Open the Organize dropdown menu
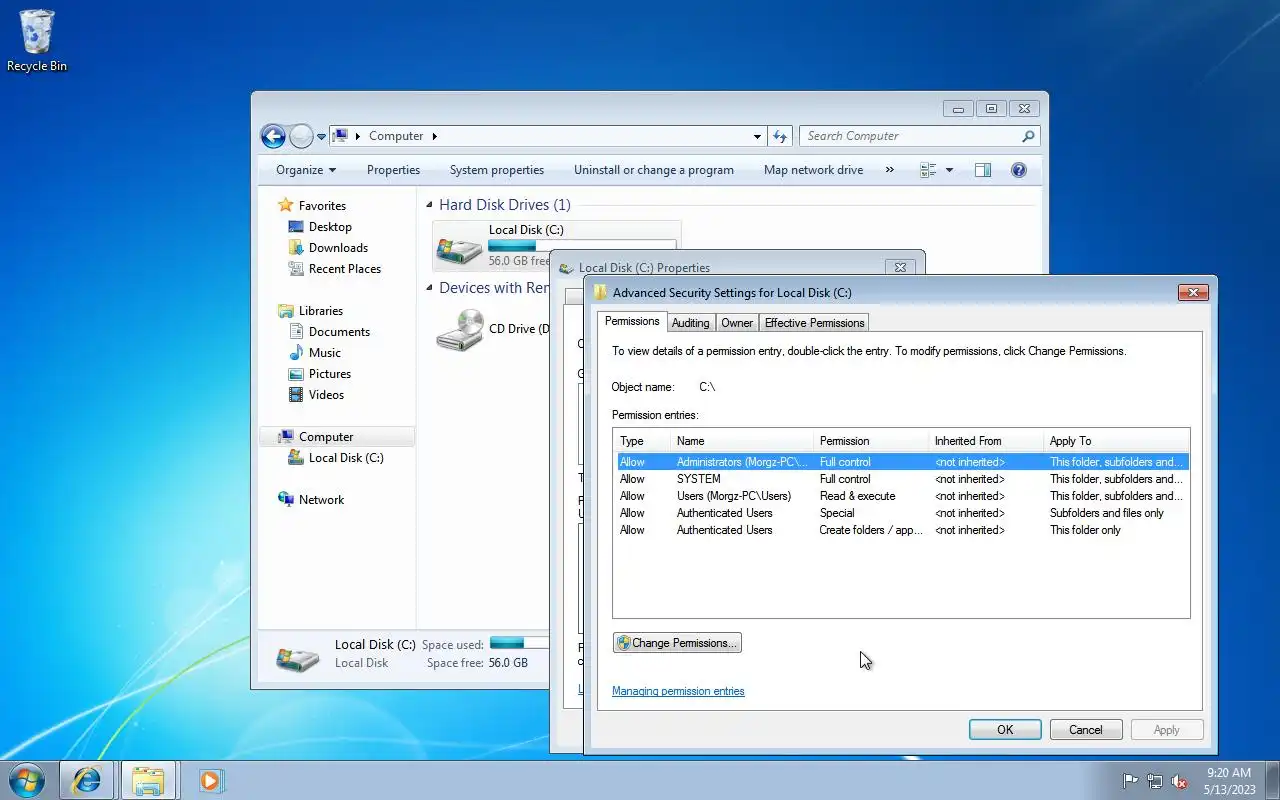 point(306,170)
